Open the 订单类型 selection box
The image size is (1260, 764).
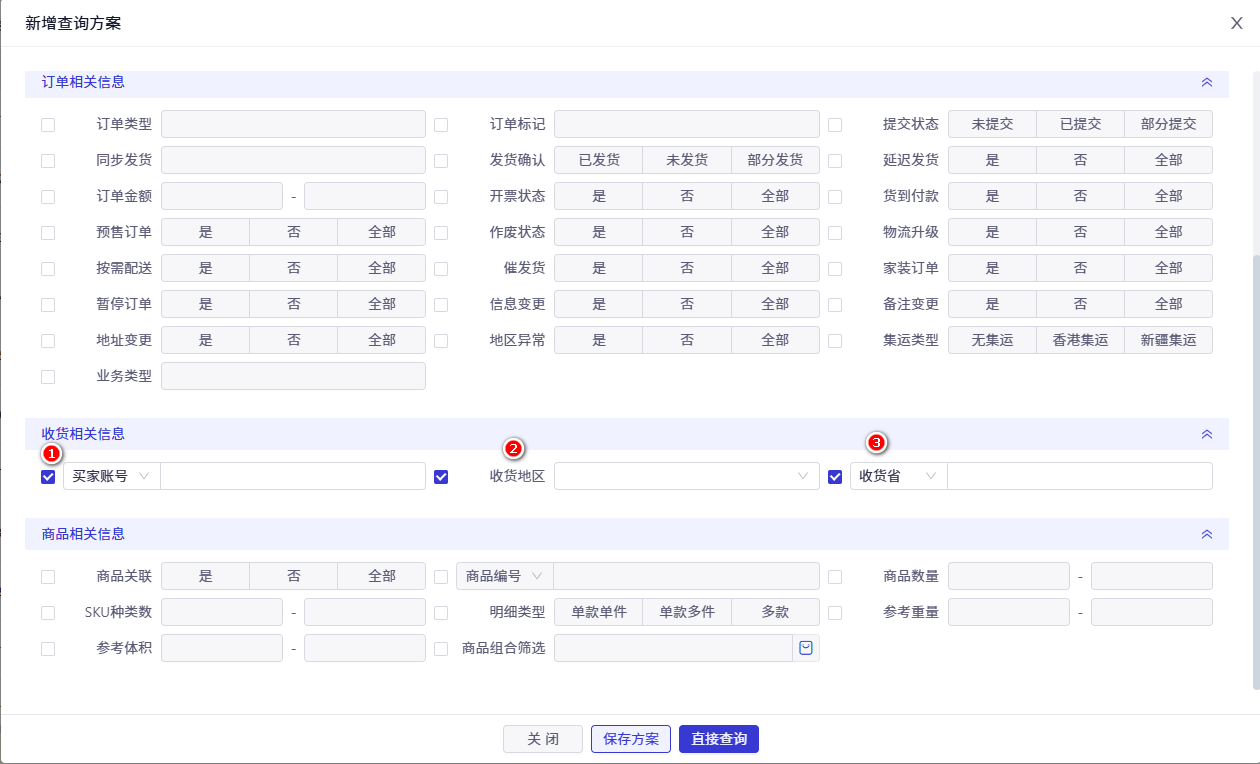pos(294,124)
